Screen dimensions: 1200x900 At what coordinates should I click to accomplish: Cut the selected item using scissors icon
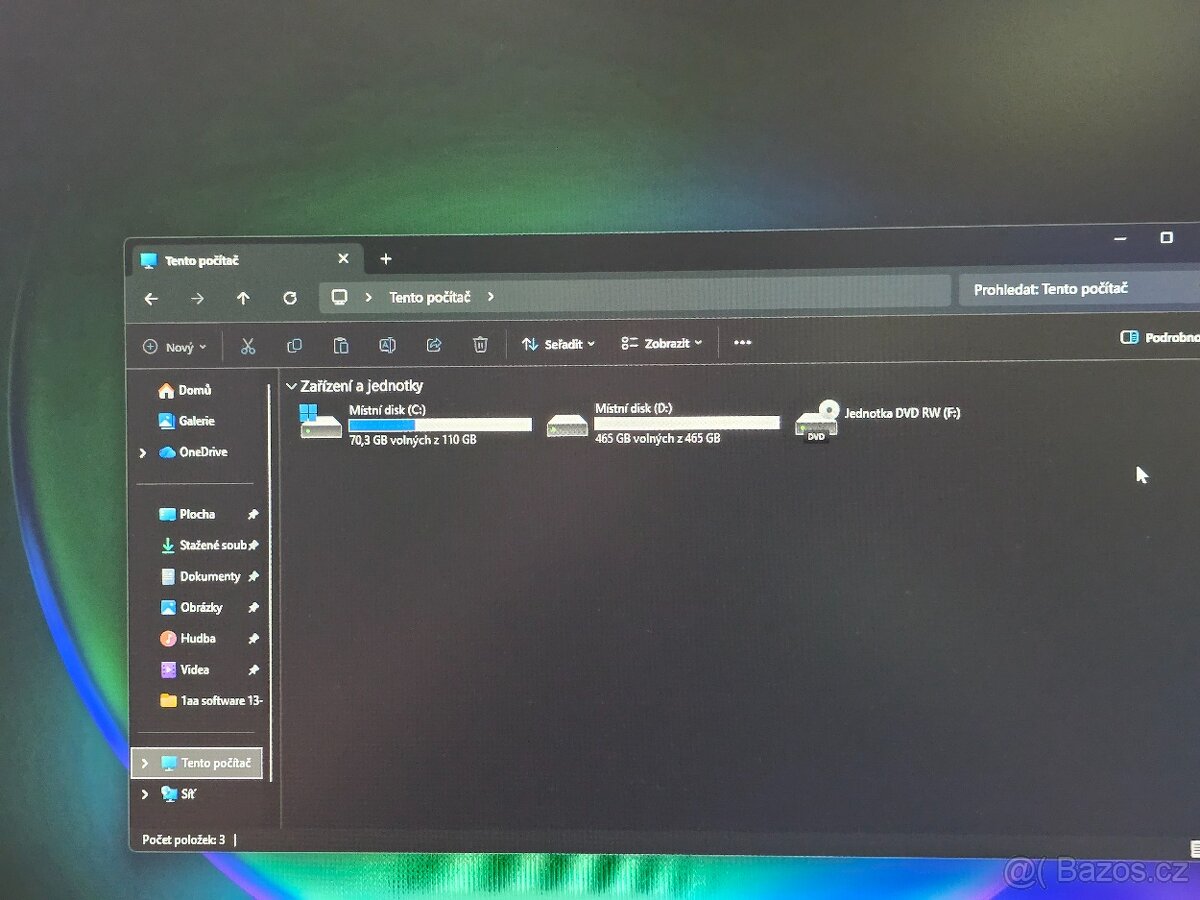[248, 345]
